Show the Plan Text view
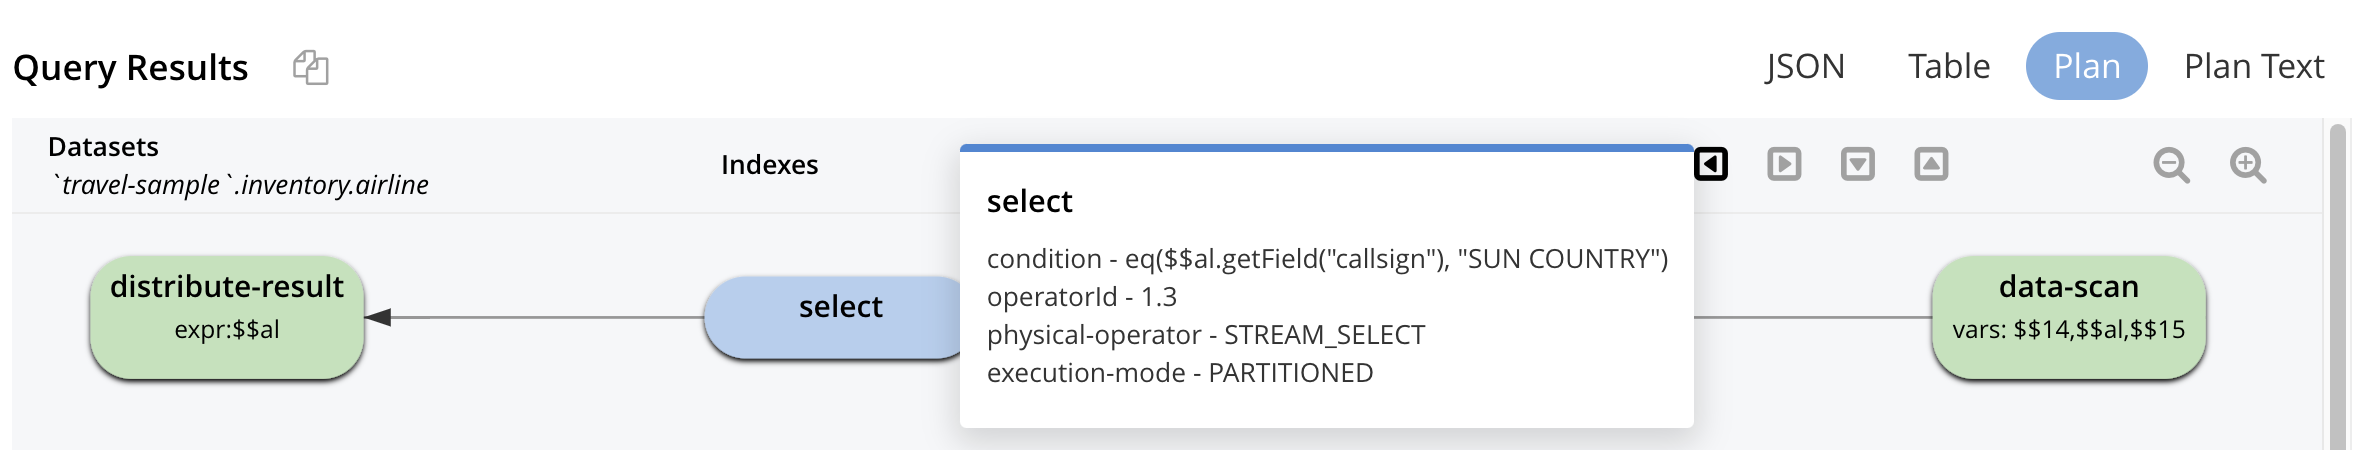The width and height of the screenshot is (2366, 450). tap(2254, 66)
